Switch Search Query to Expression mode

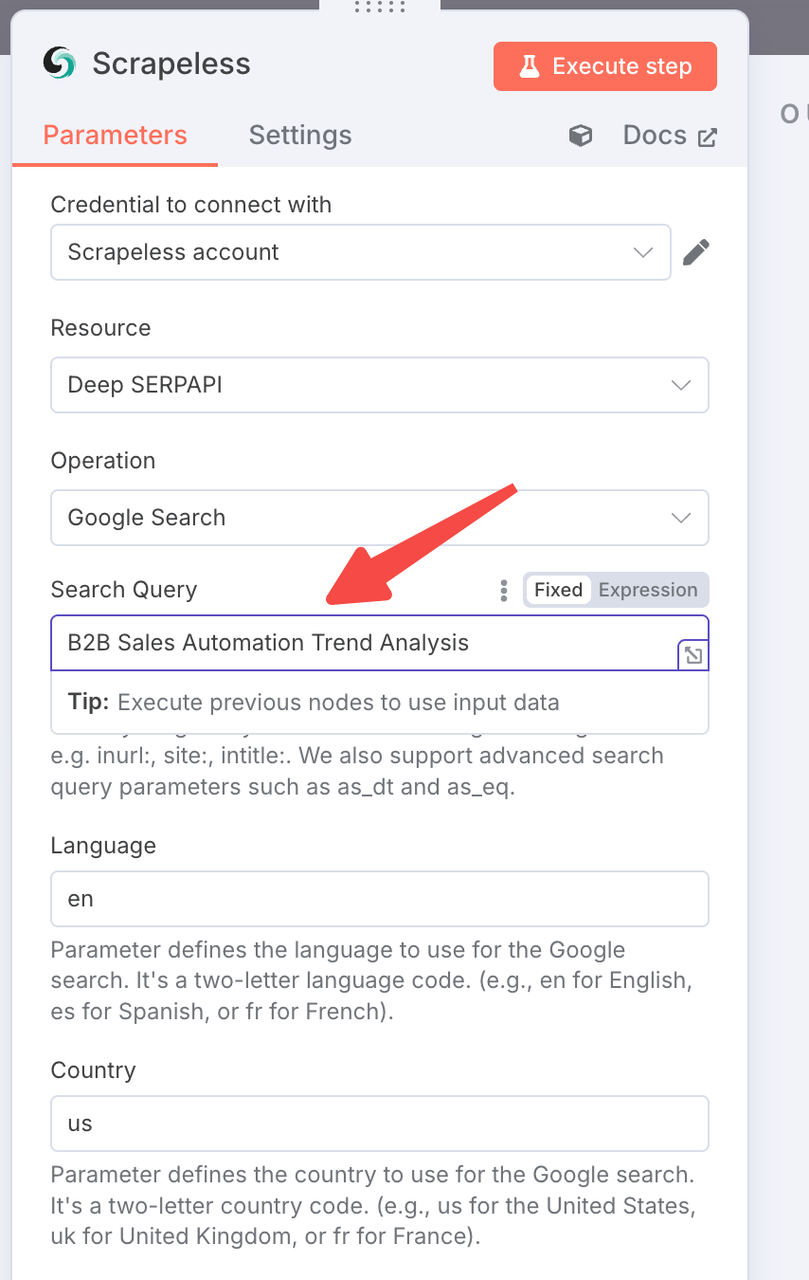[x=648, y=590]
